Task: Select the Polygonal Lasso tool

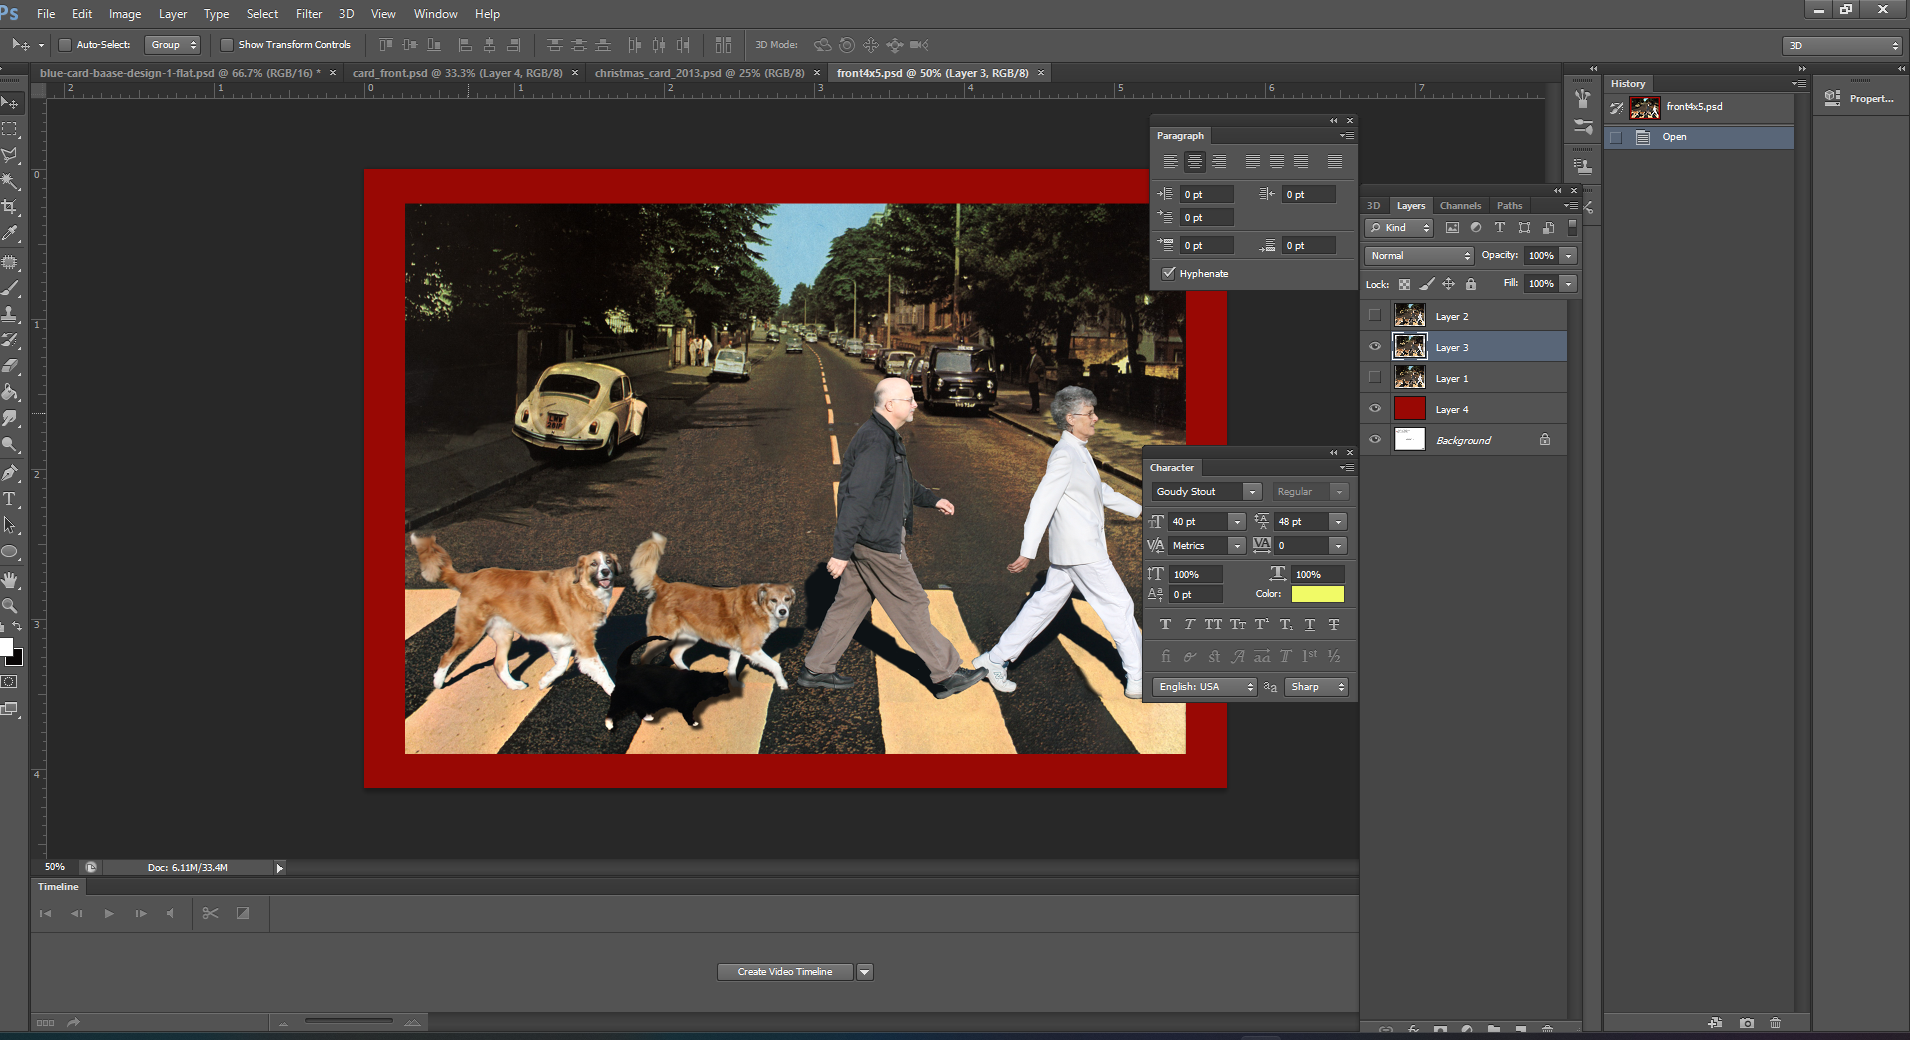Action: coord(10,155)
